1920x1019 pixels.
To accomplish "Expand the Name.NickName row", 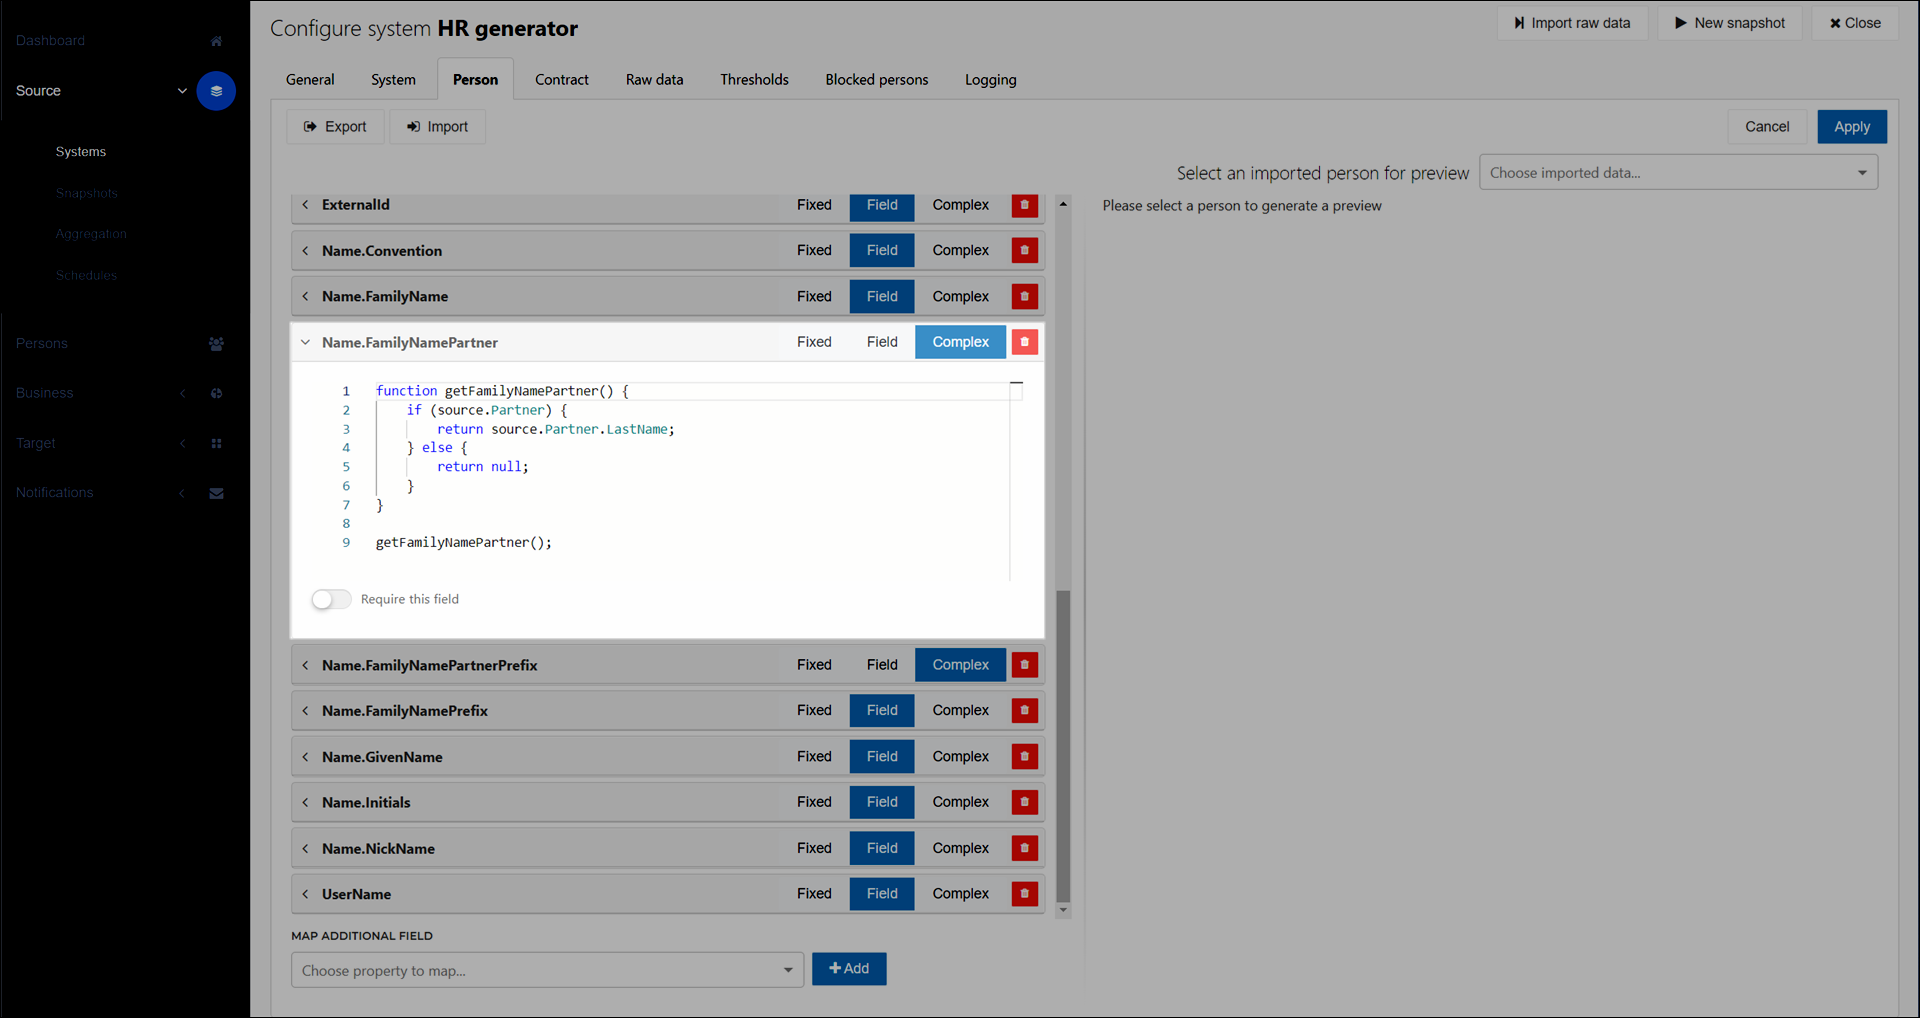I will coord(305,849).
